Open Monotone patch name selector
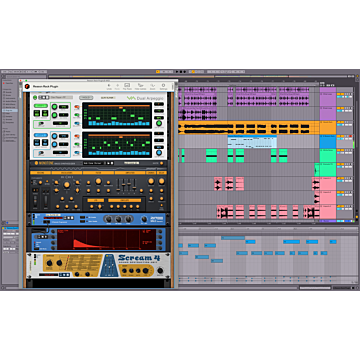 tap(93, 163)
